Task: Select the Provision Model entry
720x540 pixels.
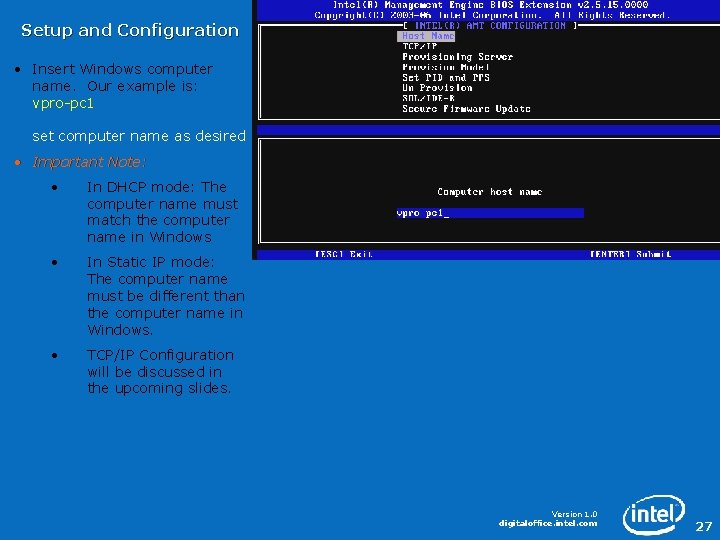Action: tap(445, 67)
